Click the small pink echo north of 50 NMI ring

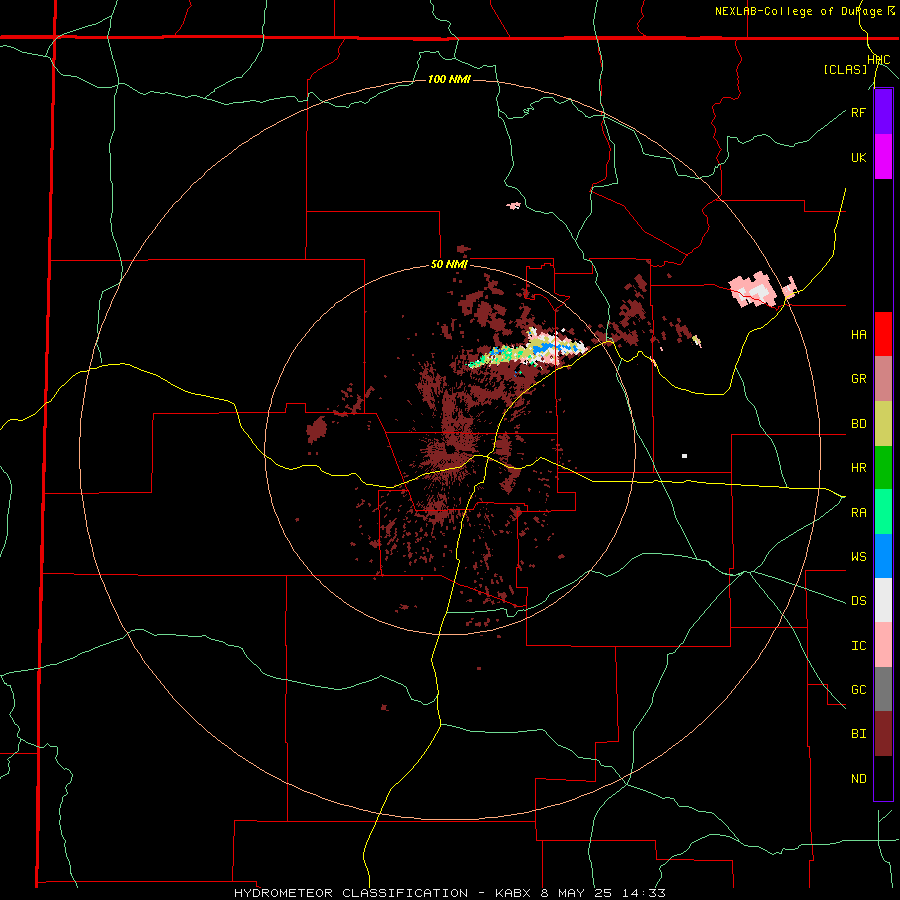click(x=514, y=205)
